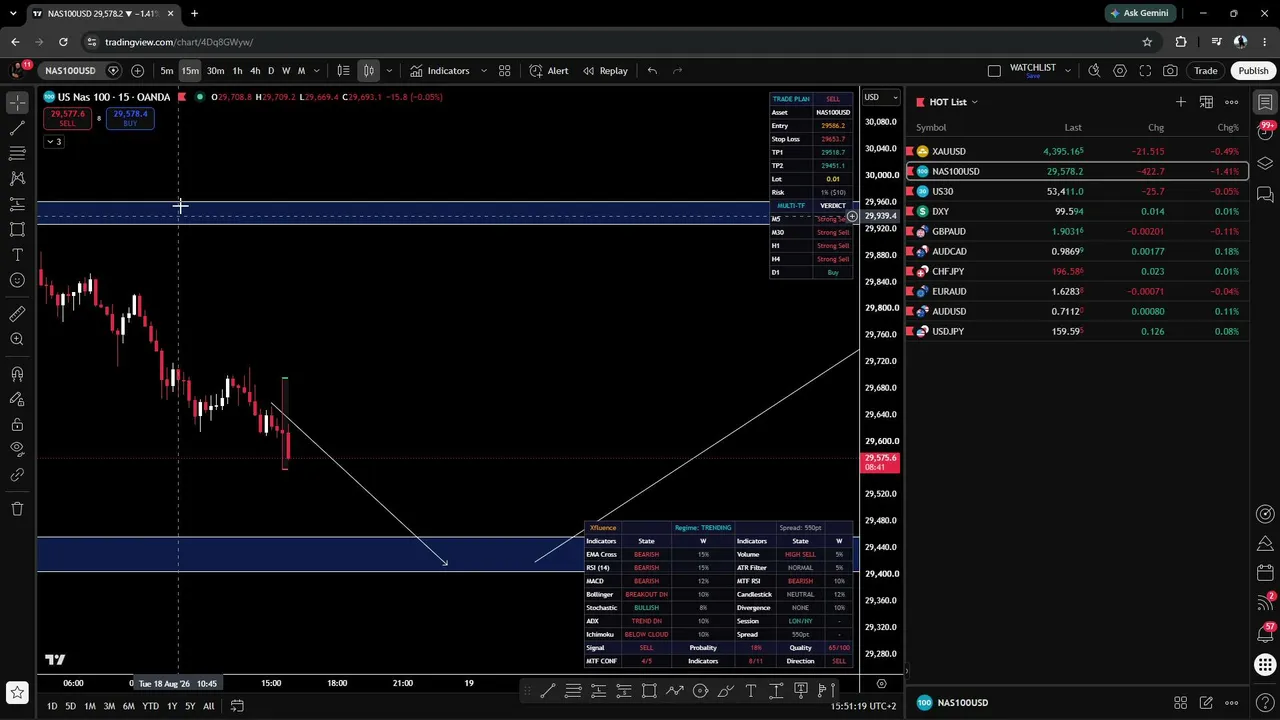Select brush tool in floating drawing toolbar
Screen dimensions: 1280x720
pyautogui.click(x=726, y=690)
